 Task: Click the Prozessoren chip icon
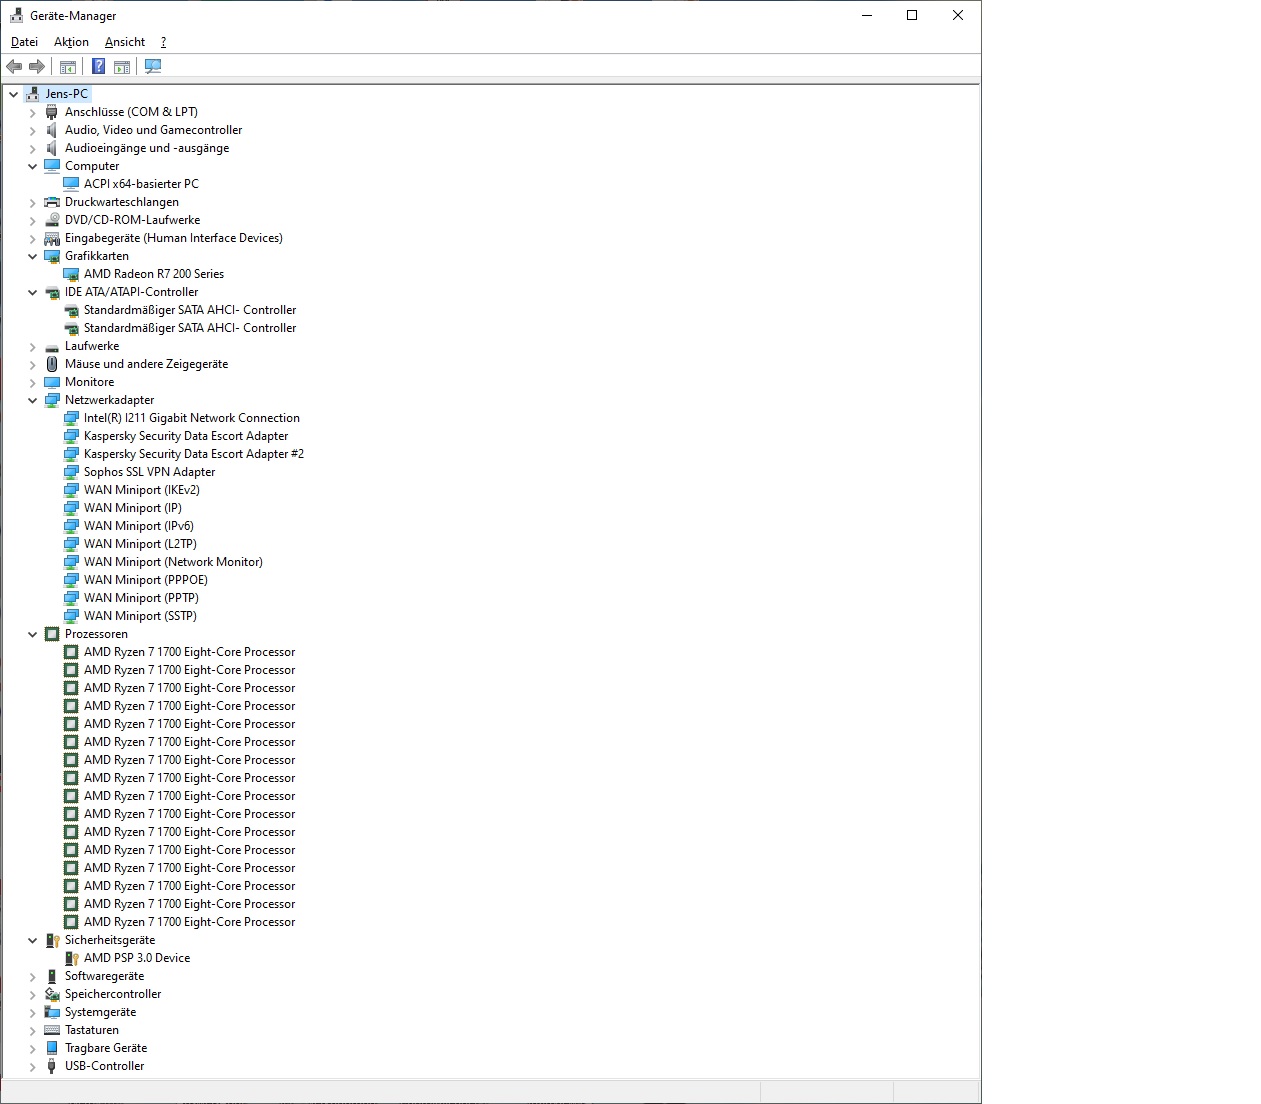[52, 634]
